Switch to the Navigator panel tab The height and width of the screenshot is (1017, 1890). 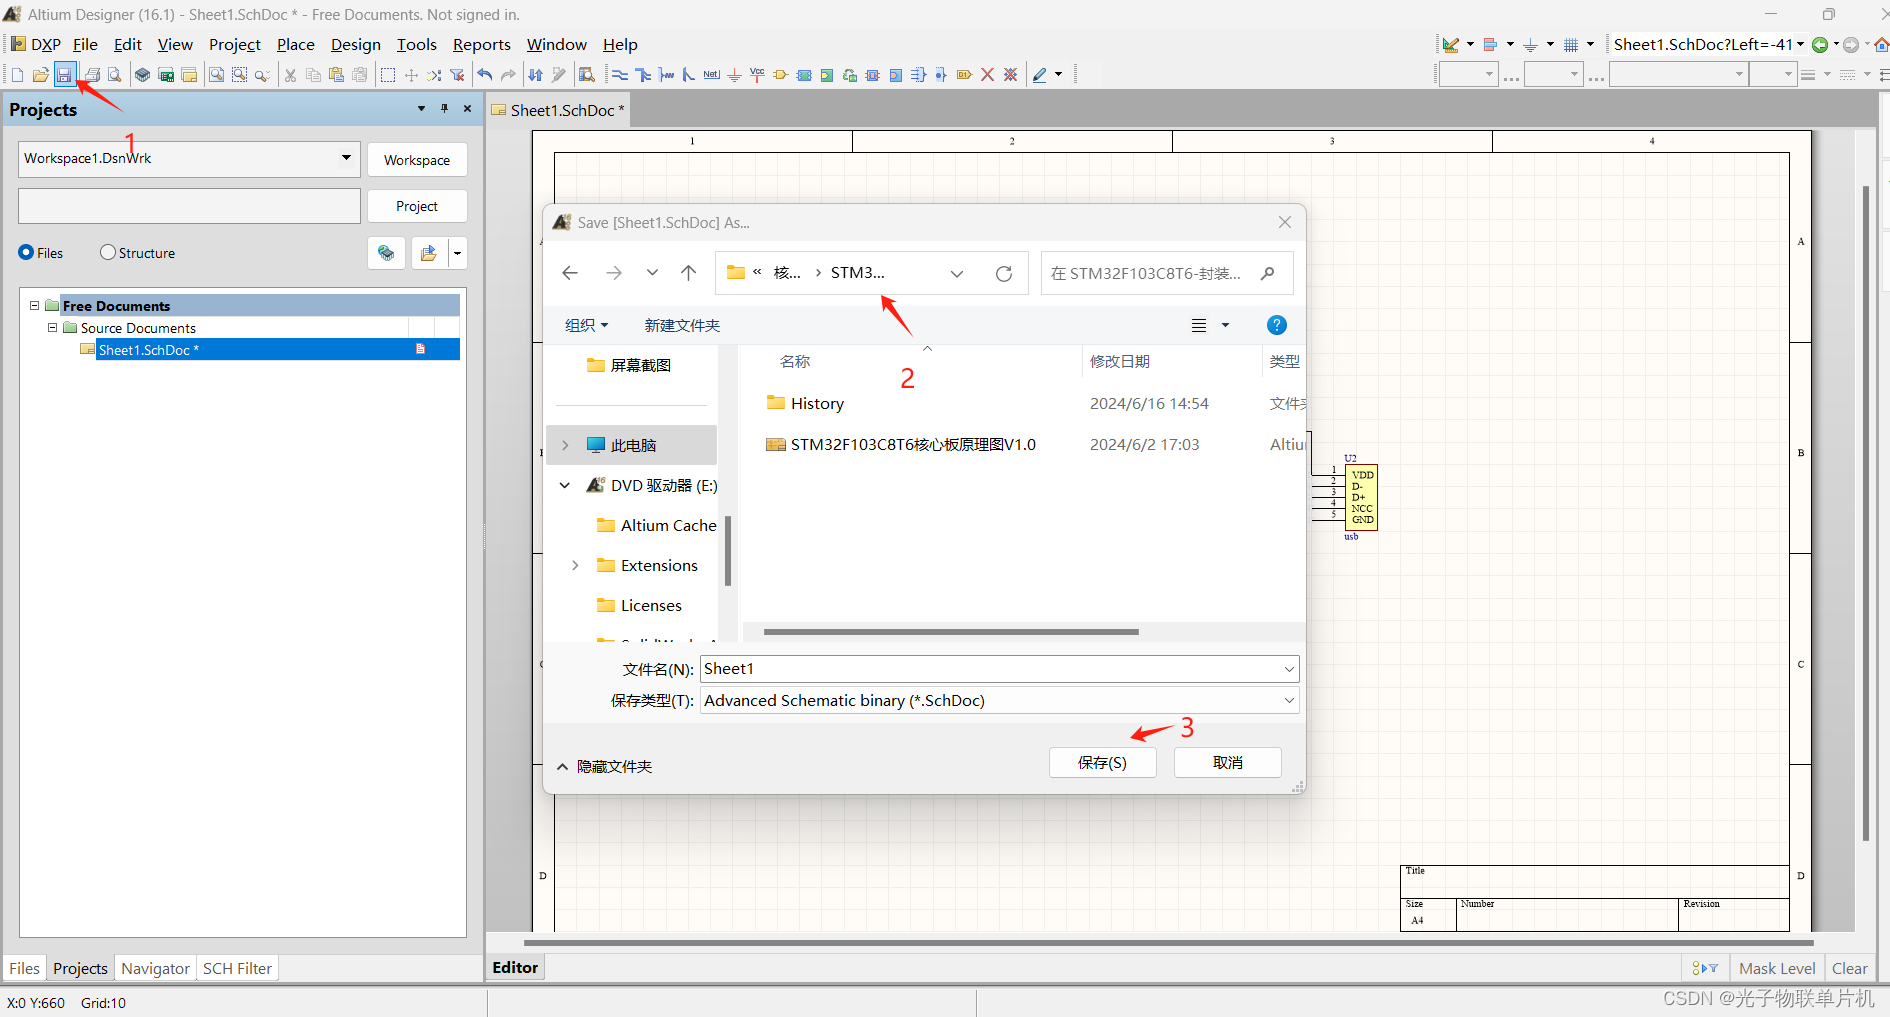click(155, 968)
